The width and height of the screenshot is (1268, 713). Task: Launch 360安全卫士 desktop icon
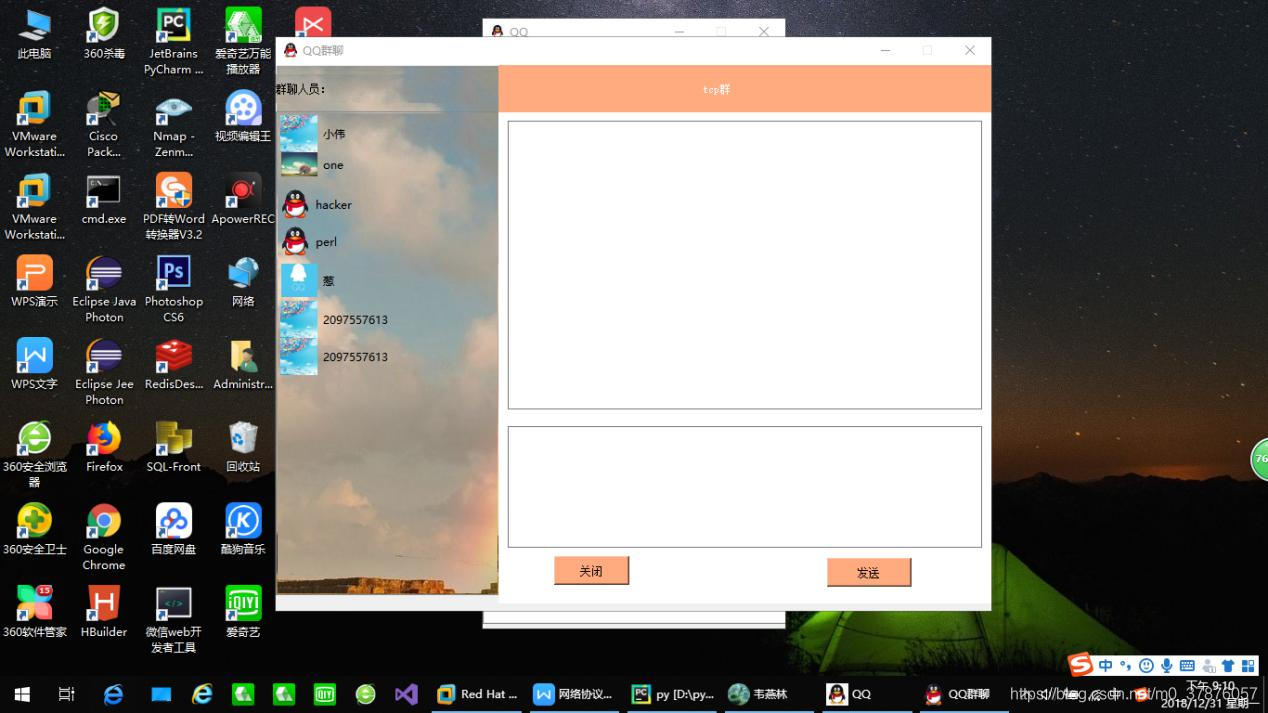(x=34, y=530)
